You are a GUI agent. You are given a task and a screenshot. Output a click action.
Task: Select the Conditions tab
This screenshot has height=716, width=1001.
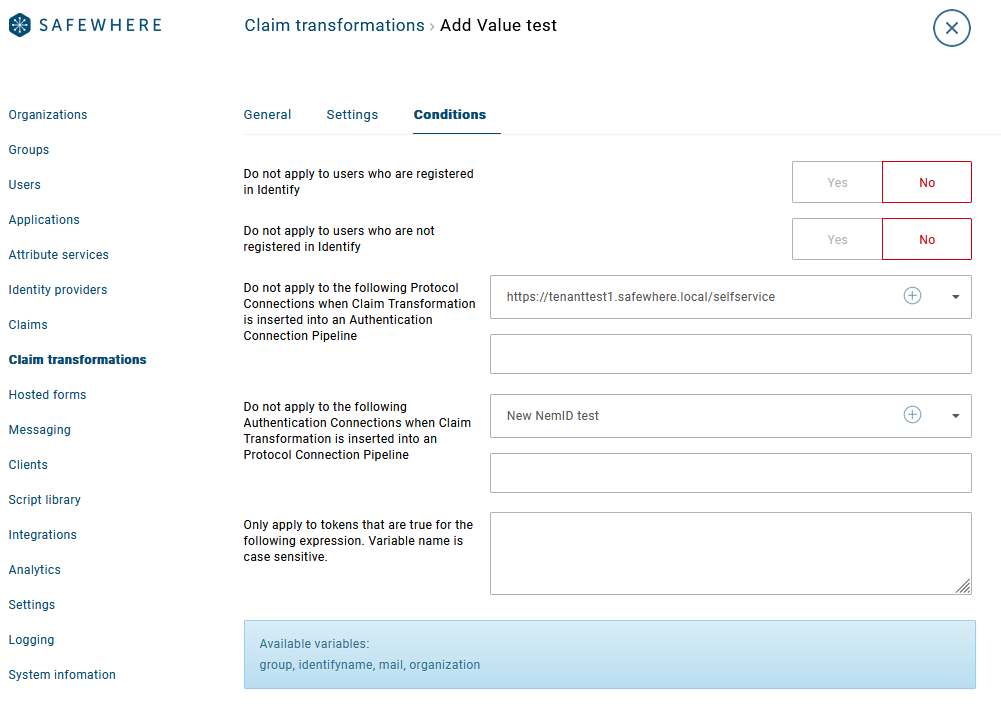[x=449, y=115]
